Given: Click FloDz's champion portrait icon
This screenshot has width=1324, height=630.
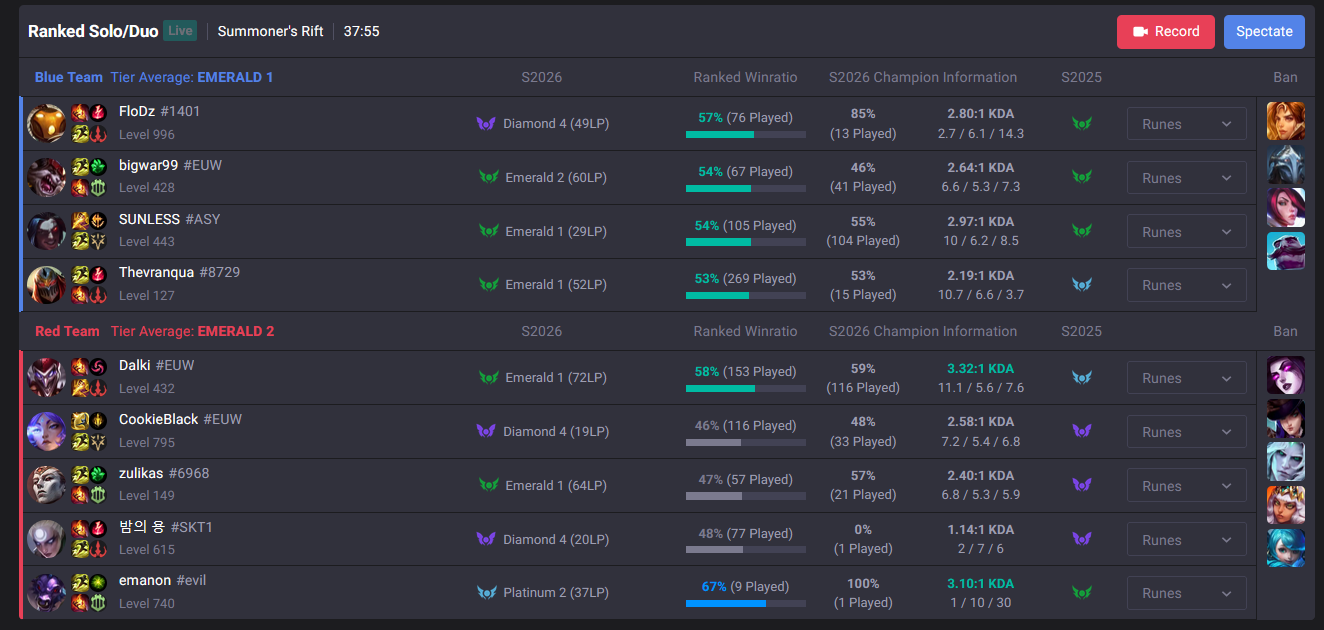Looking at the screenshot, I should [46, 124].
